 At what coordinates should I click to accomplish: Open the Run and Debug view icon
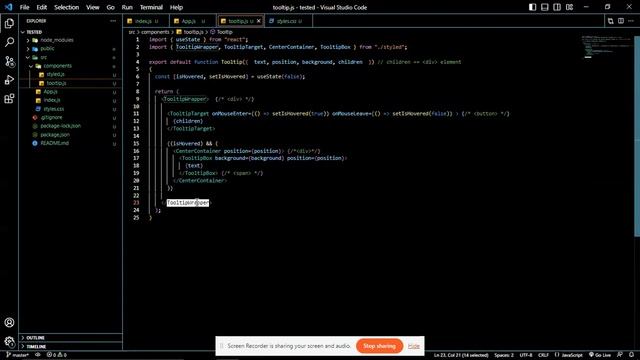9,80
